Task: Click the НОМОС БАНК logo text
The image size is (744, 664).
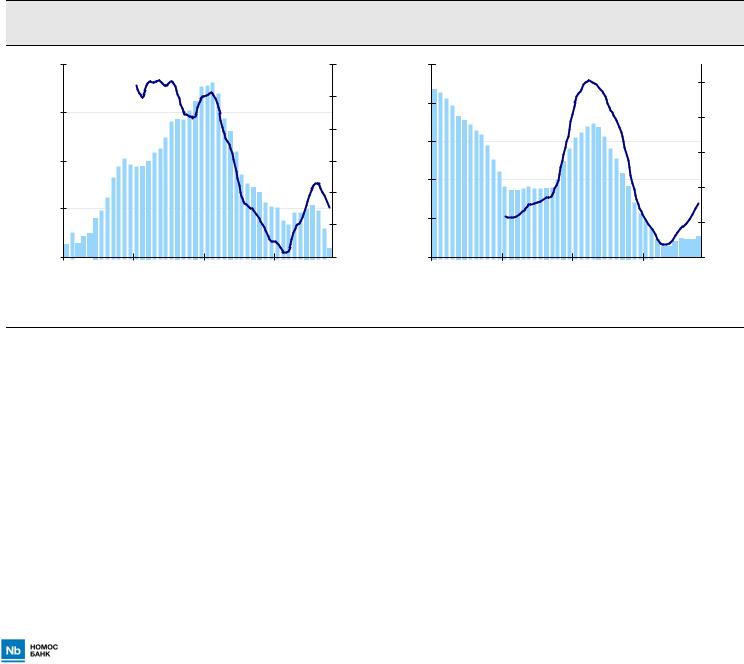Action: pyautogui.click(x=44, y=650)
